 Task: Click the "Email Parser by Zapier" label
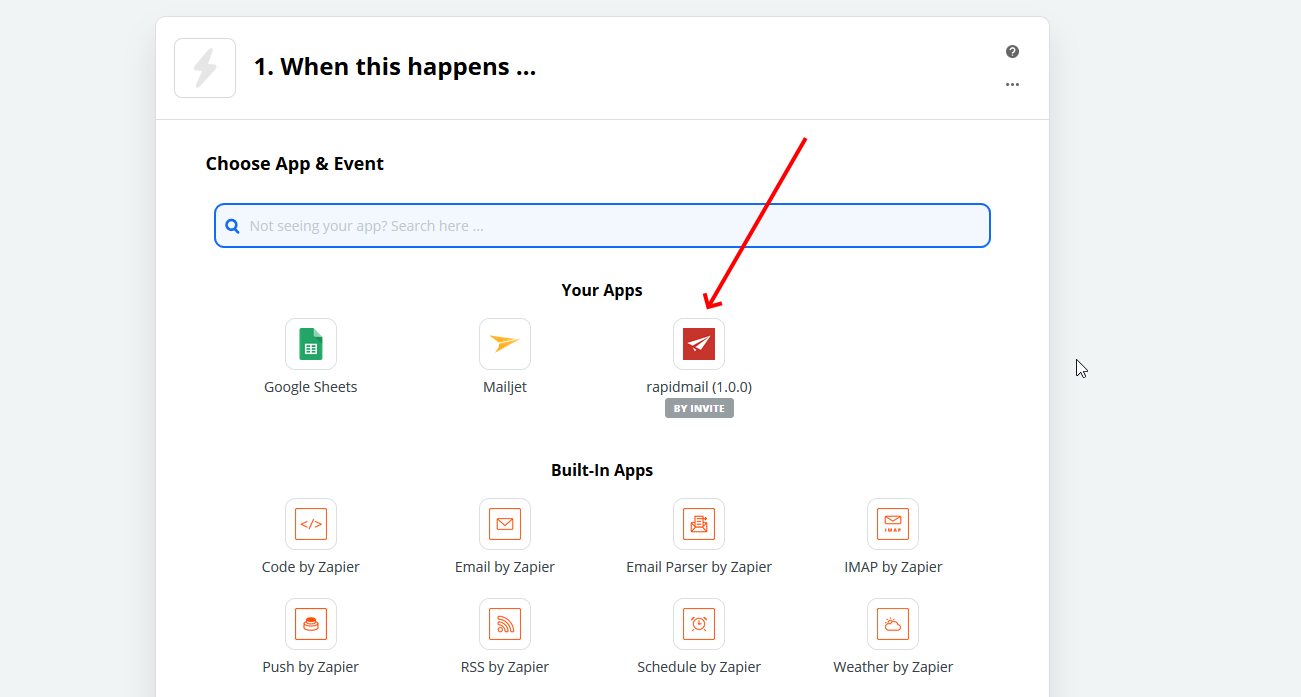click(699, 567)
